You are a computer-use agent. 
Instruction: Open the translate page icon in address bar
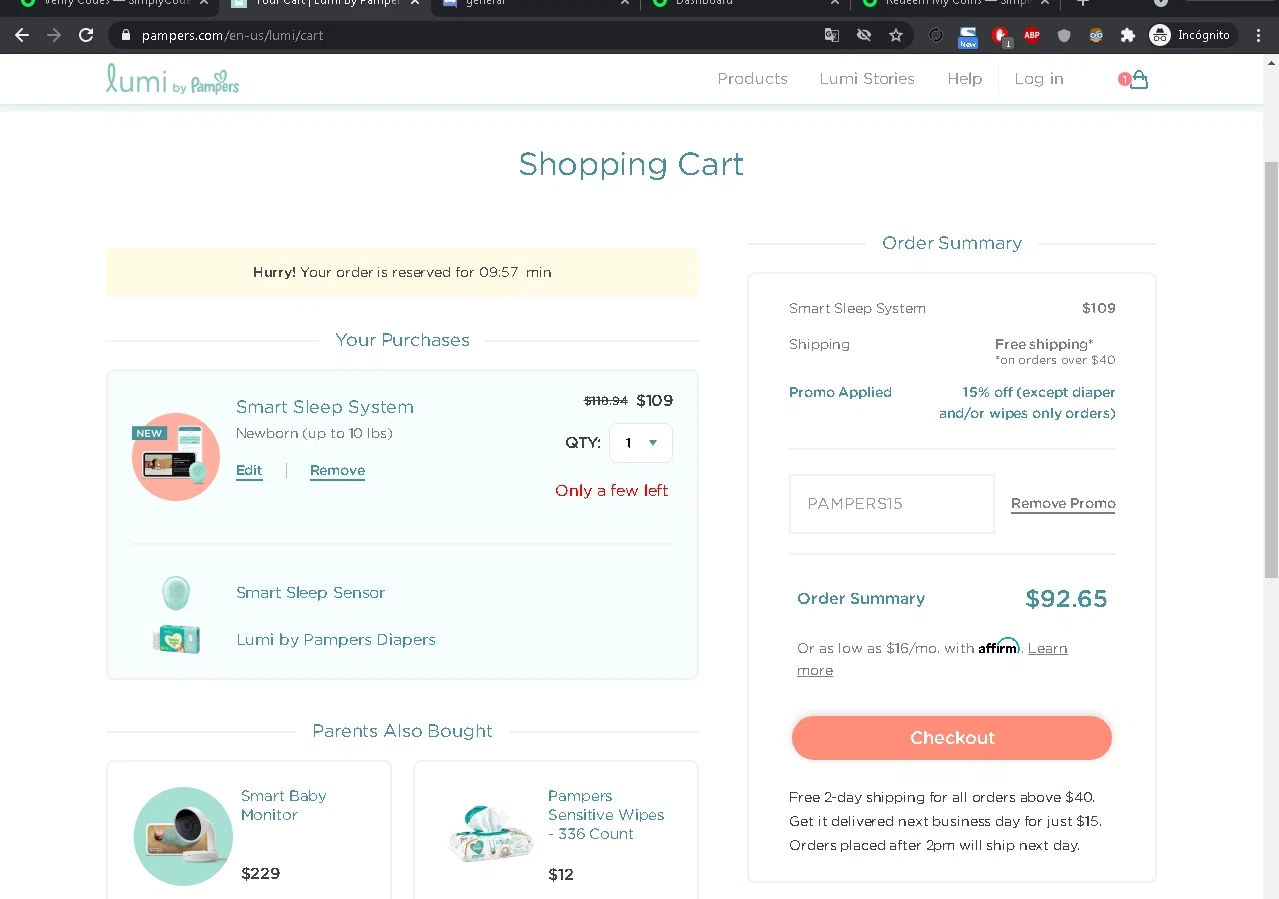(x=832, y=35)
